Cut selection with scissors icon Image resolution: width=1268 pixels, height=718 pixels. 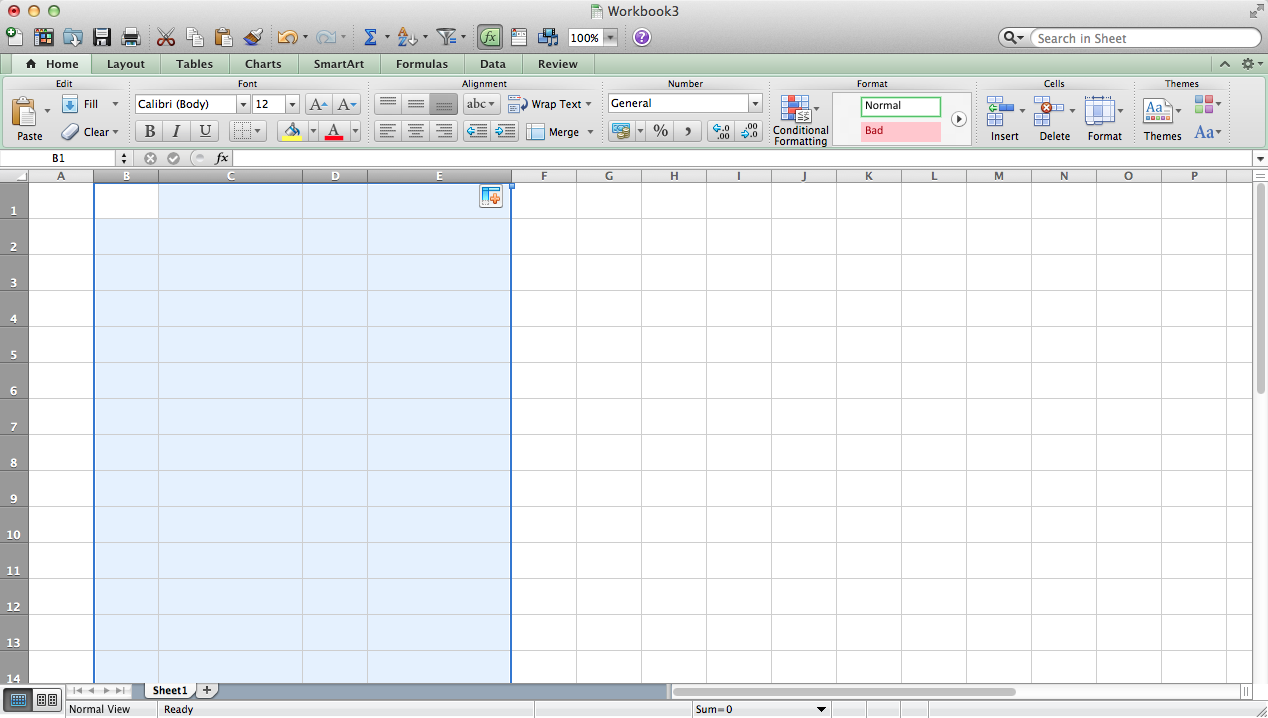(x=166, y=37)
